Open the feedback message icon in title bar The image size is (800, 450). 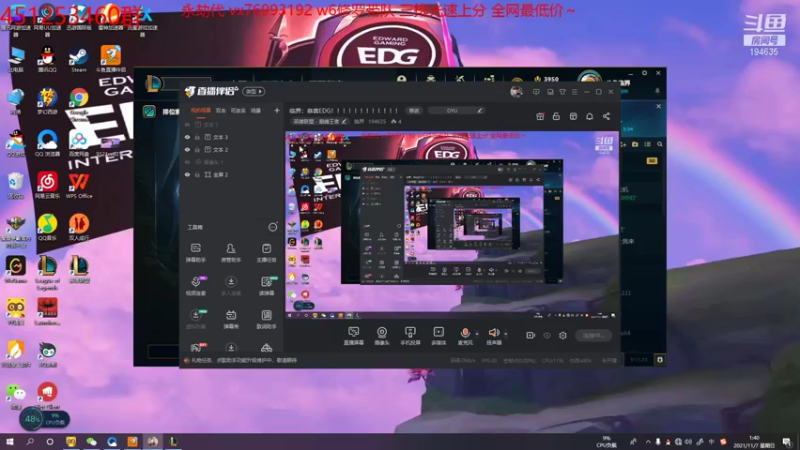pos(536,92)
